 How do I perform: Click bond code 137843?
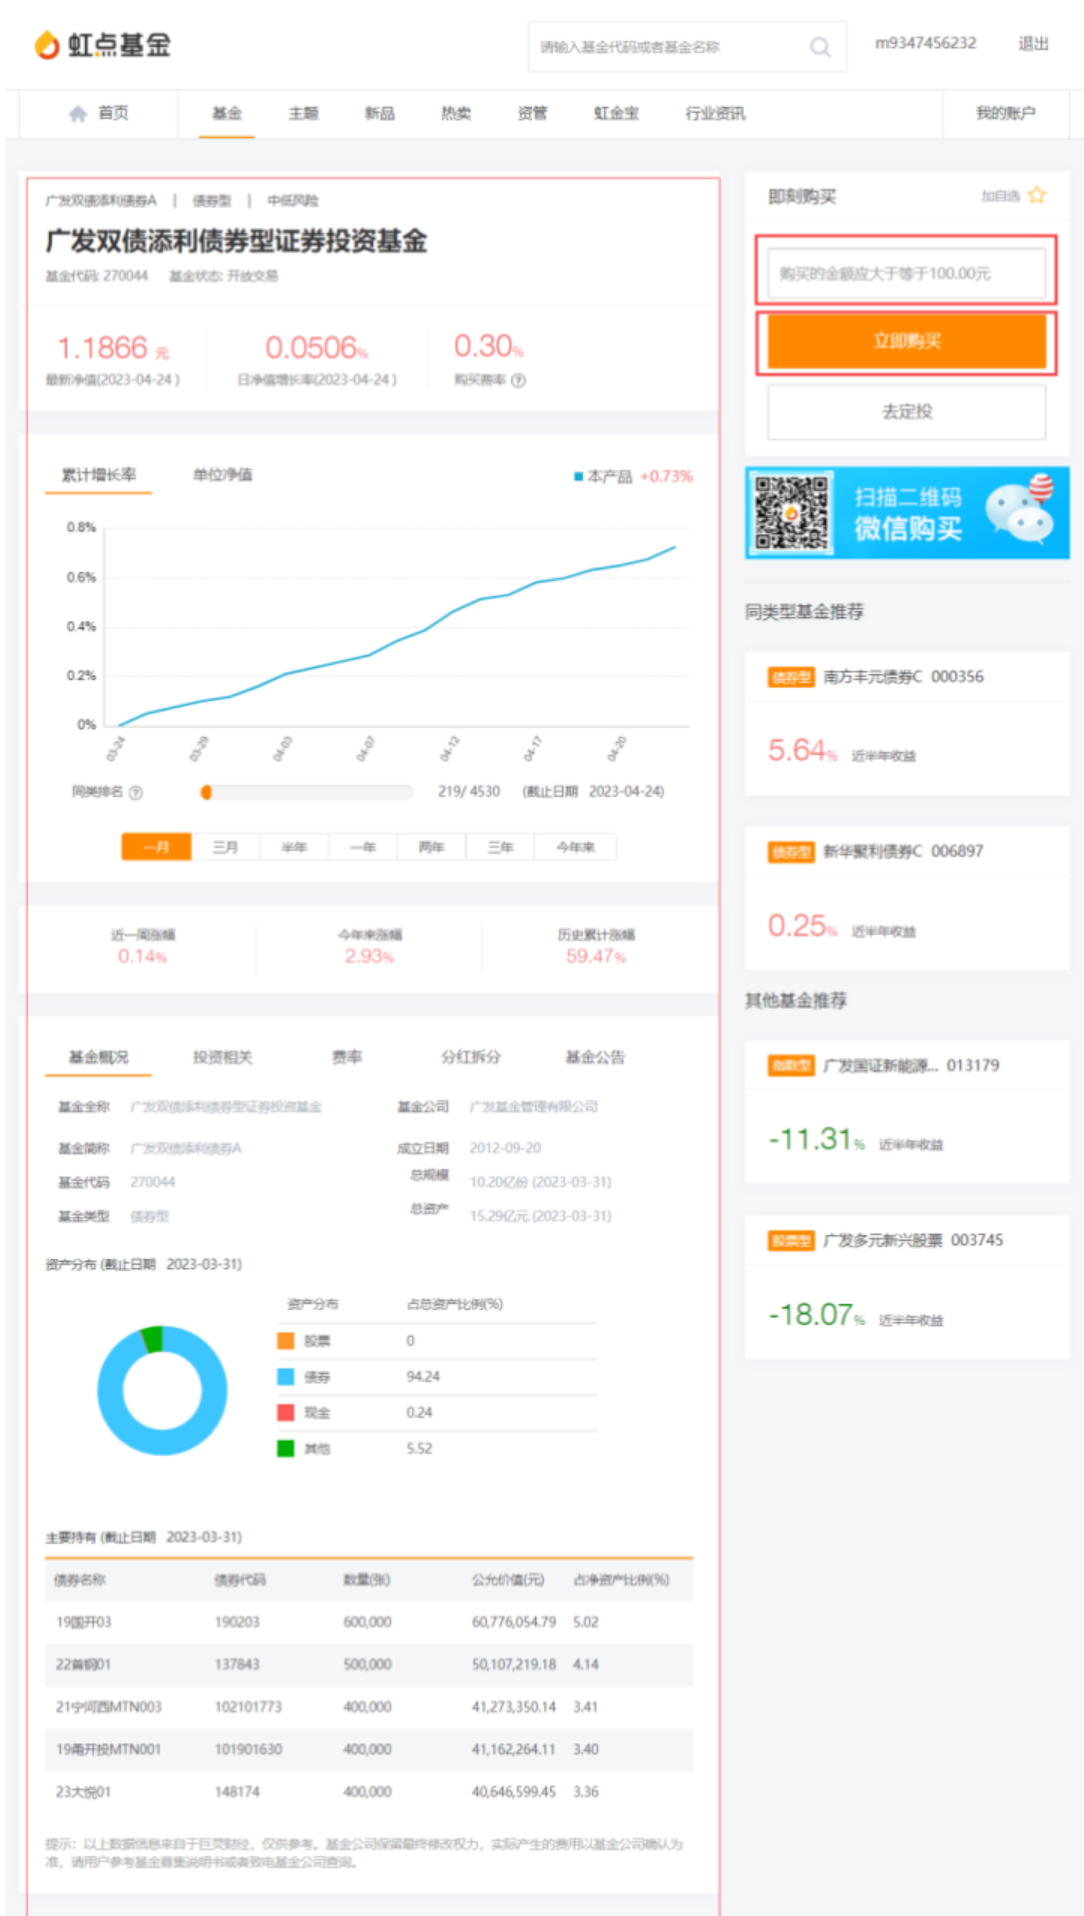coord(237,1665)
